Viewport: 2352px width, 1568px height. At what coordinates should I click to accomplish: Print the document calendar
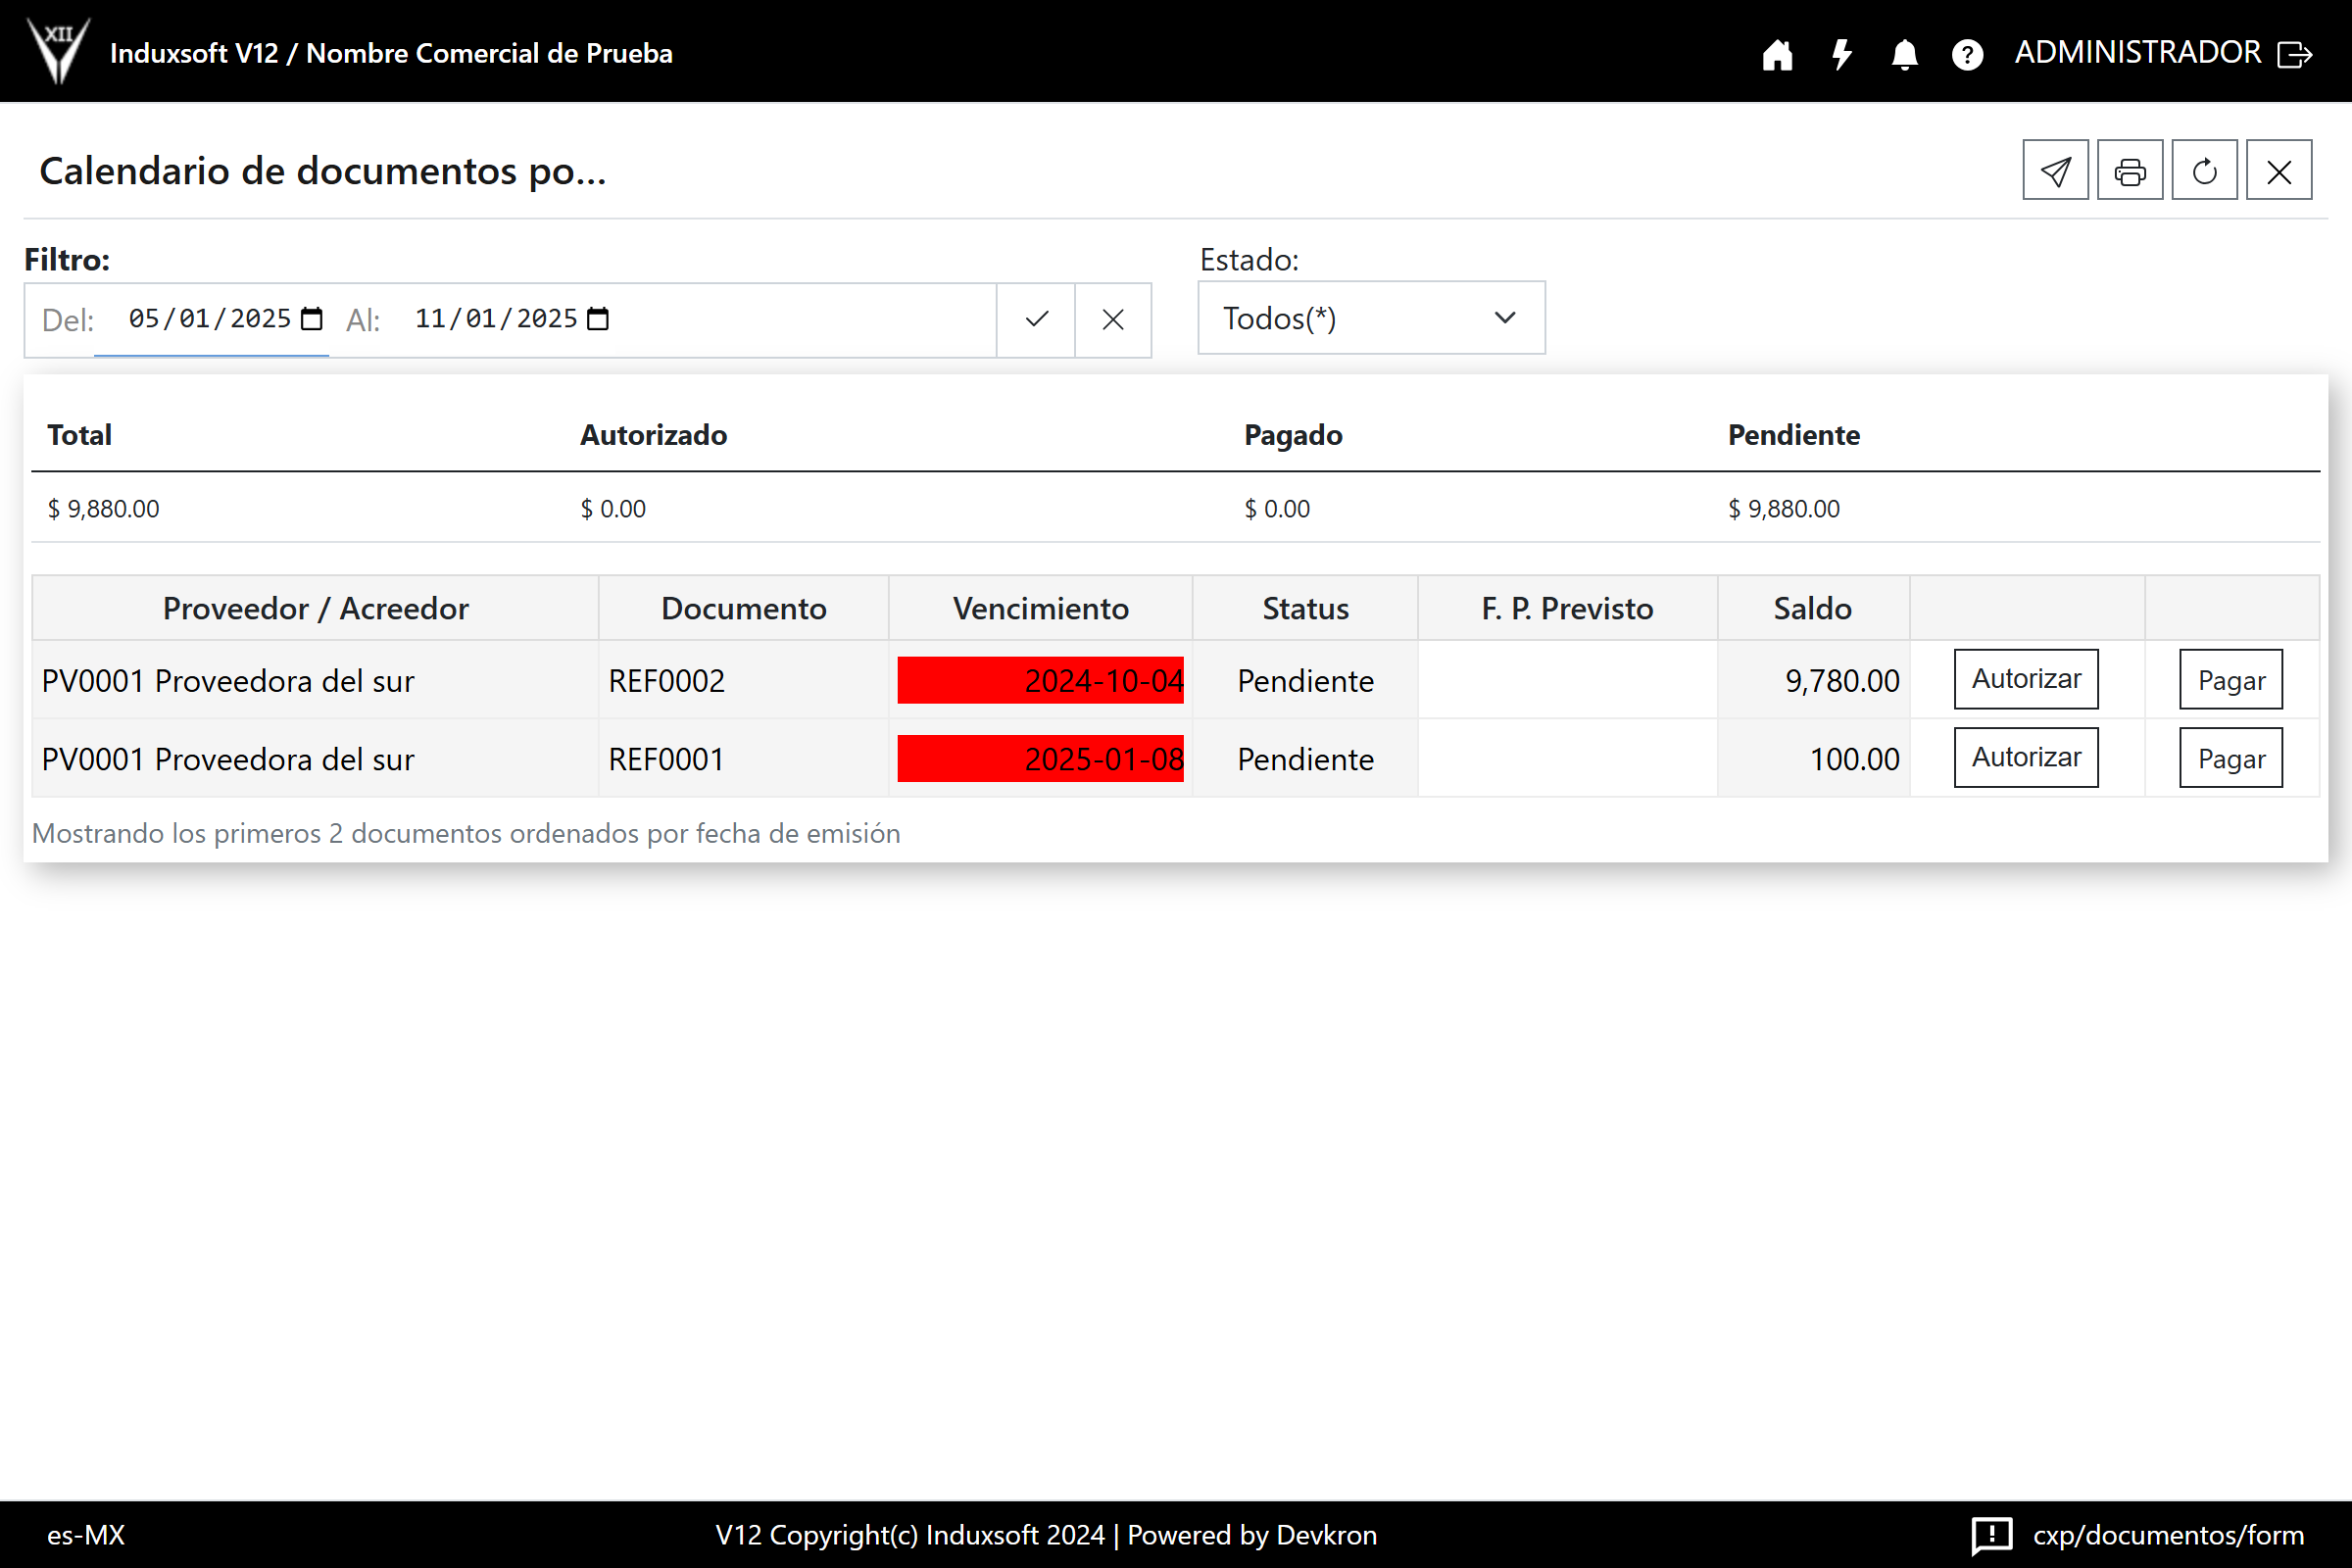[2129, 171]
